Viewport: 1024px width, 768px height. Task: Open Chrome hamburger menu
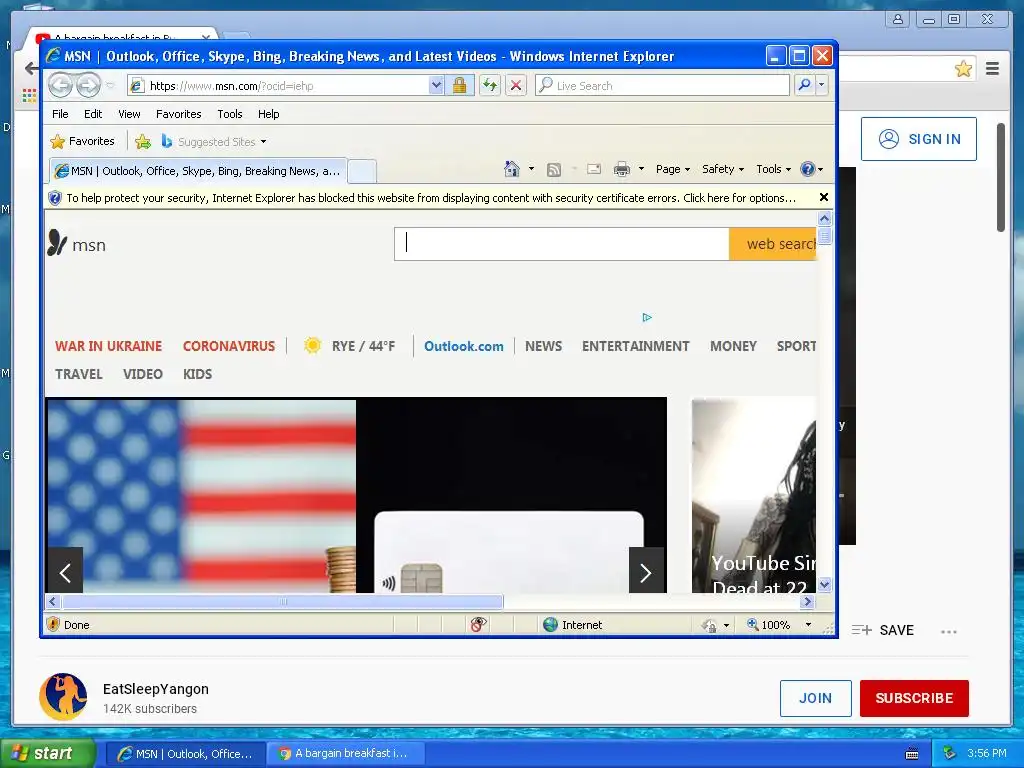point(992,69)
